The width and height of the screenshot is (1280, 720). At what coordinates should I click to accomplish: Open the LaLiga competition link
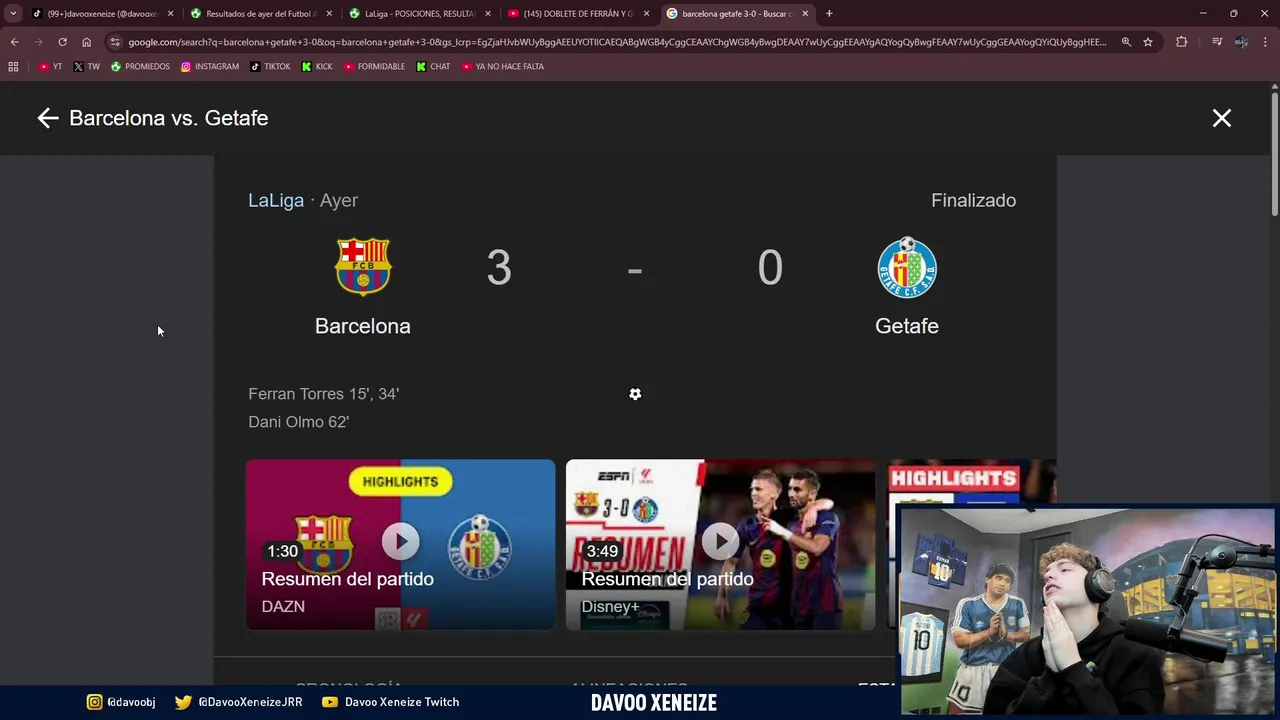point(276,200)
